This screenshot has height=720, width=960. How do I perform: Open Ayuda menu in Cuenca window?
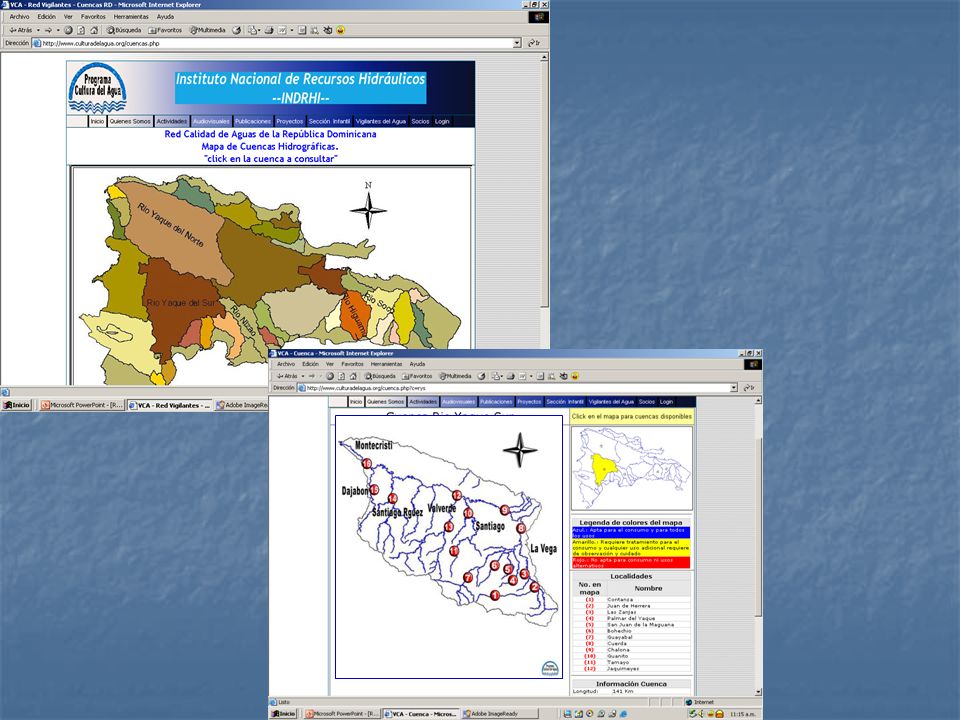(417, 364)
